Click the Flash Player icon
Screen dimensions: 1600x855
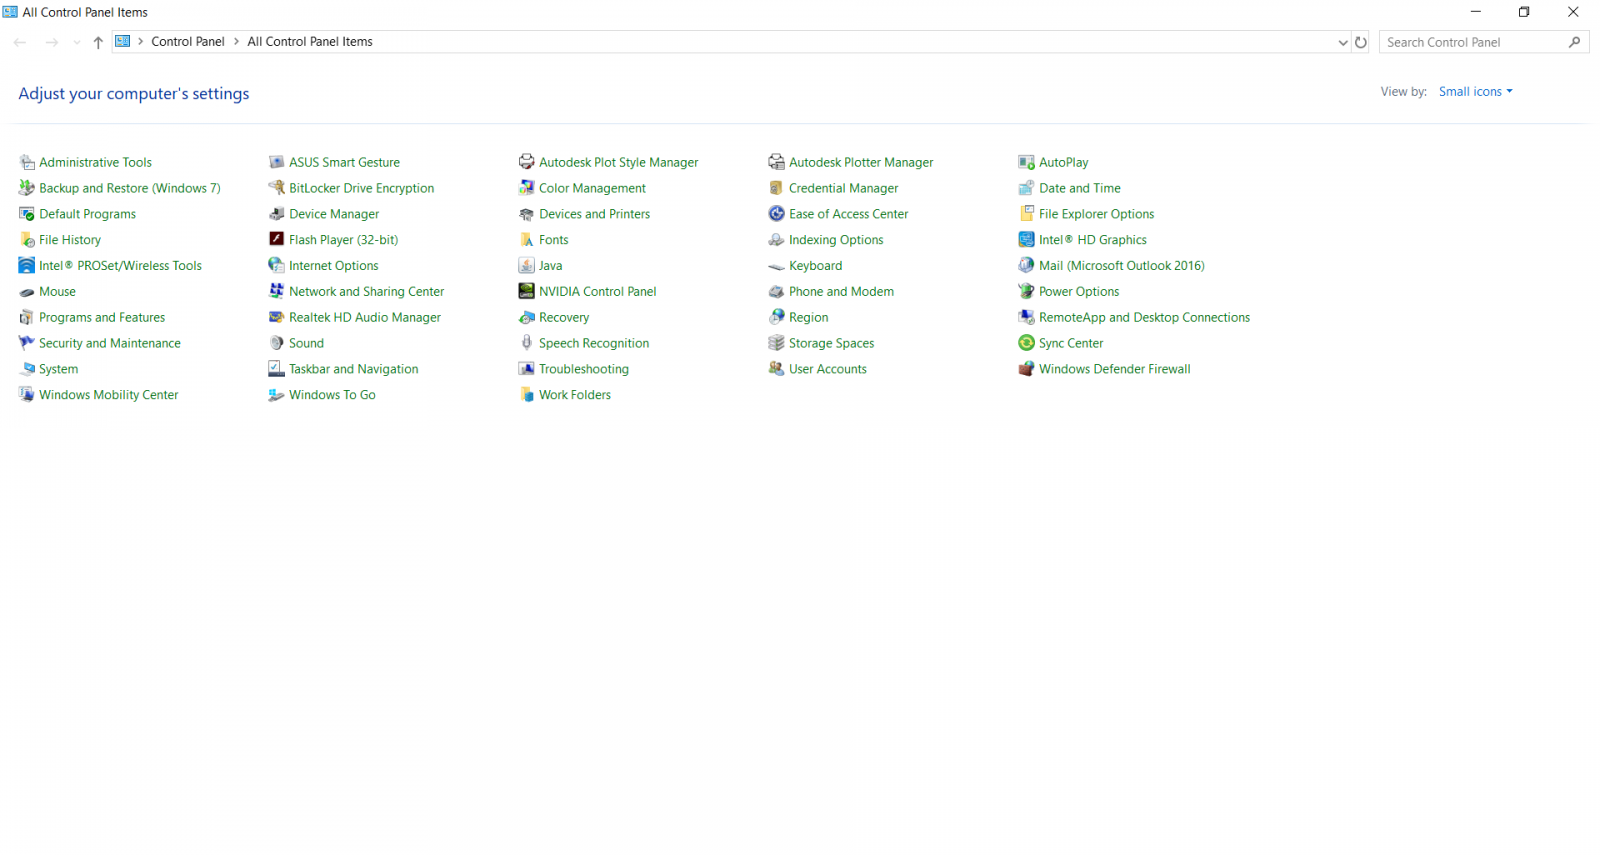point(276,239)
